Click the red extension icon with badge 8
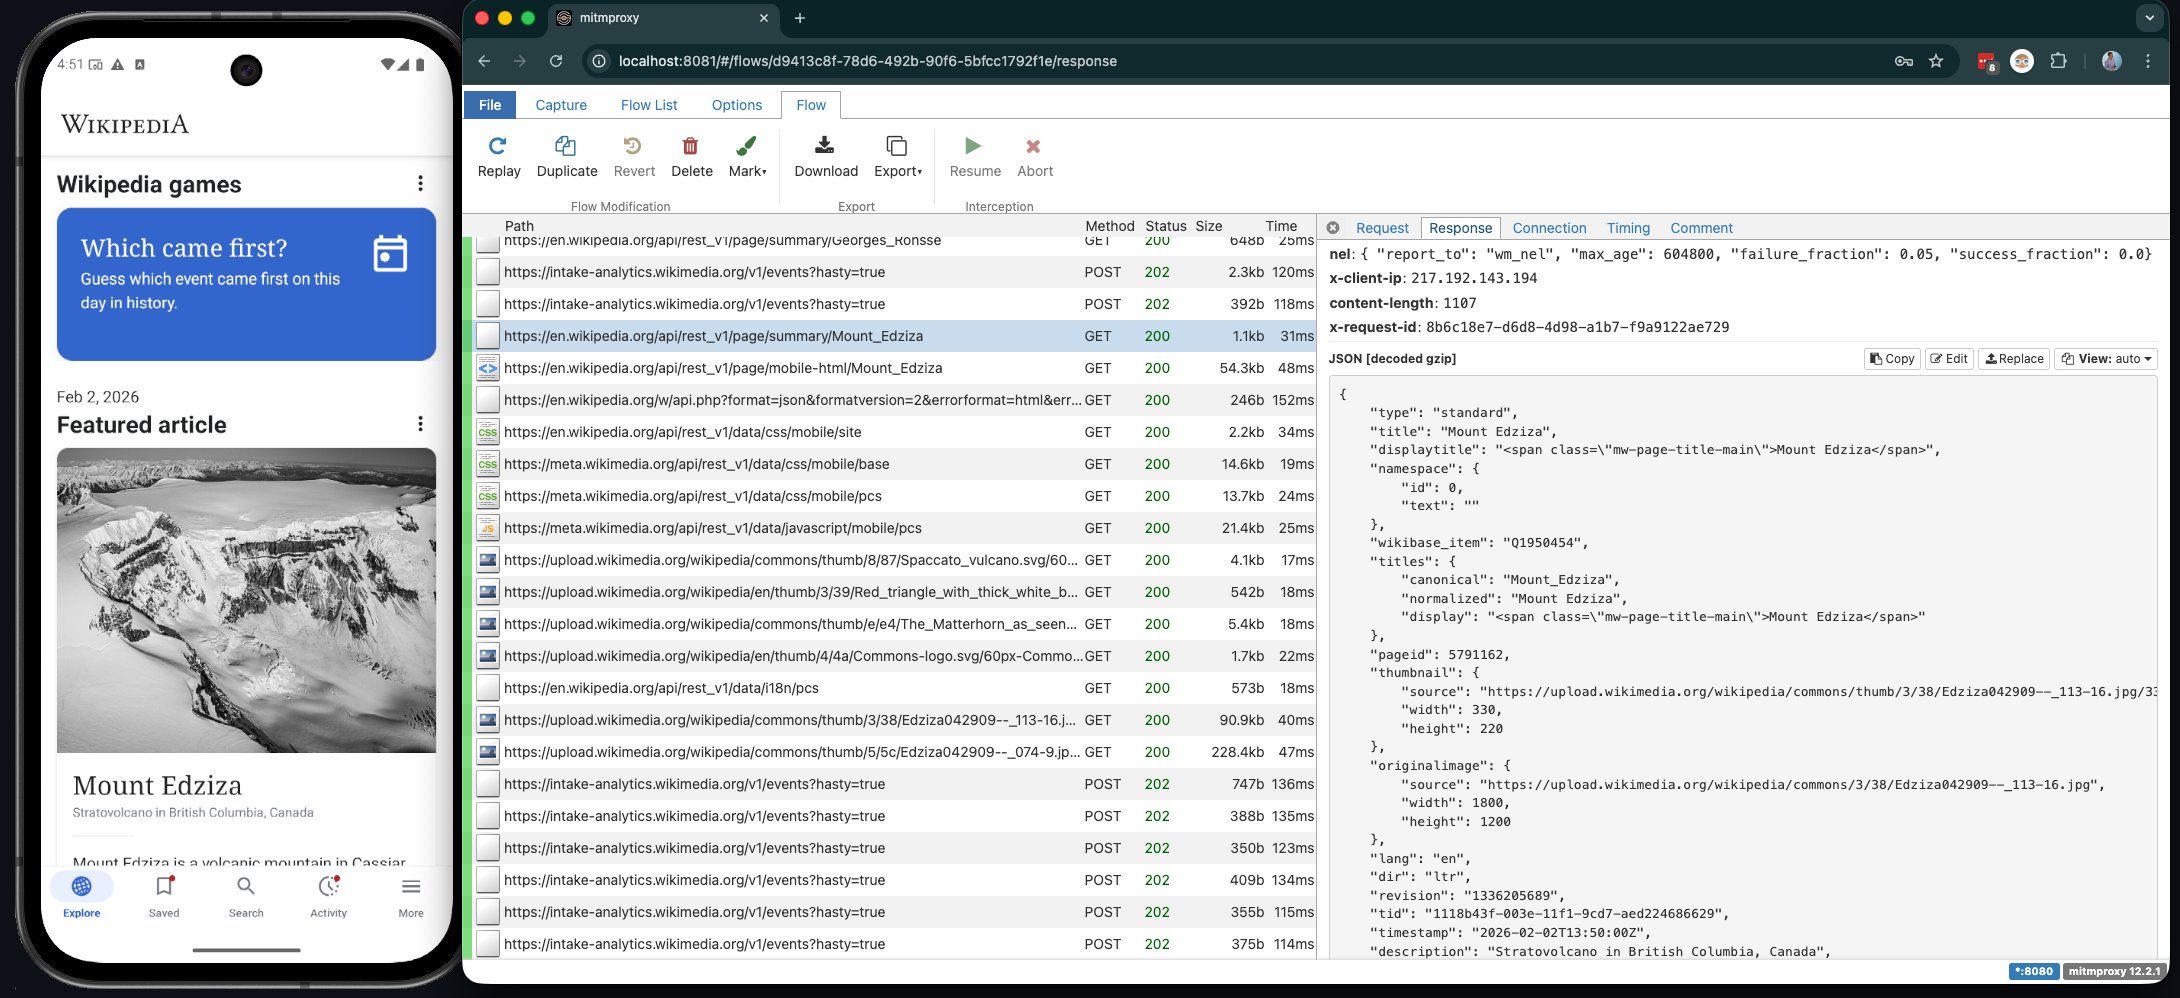2180x998 pixels. (1986, 62)
